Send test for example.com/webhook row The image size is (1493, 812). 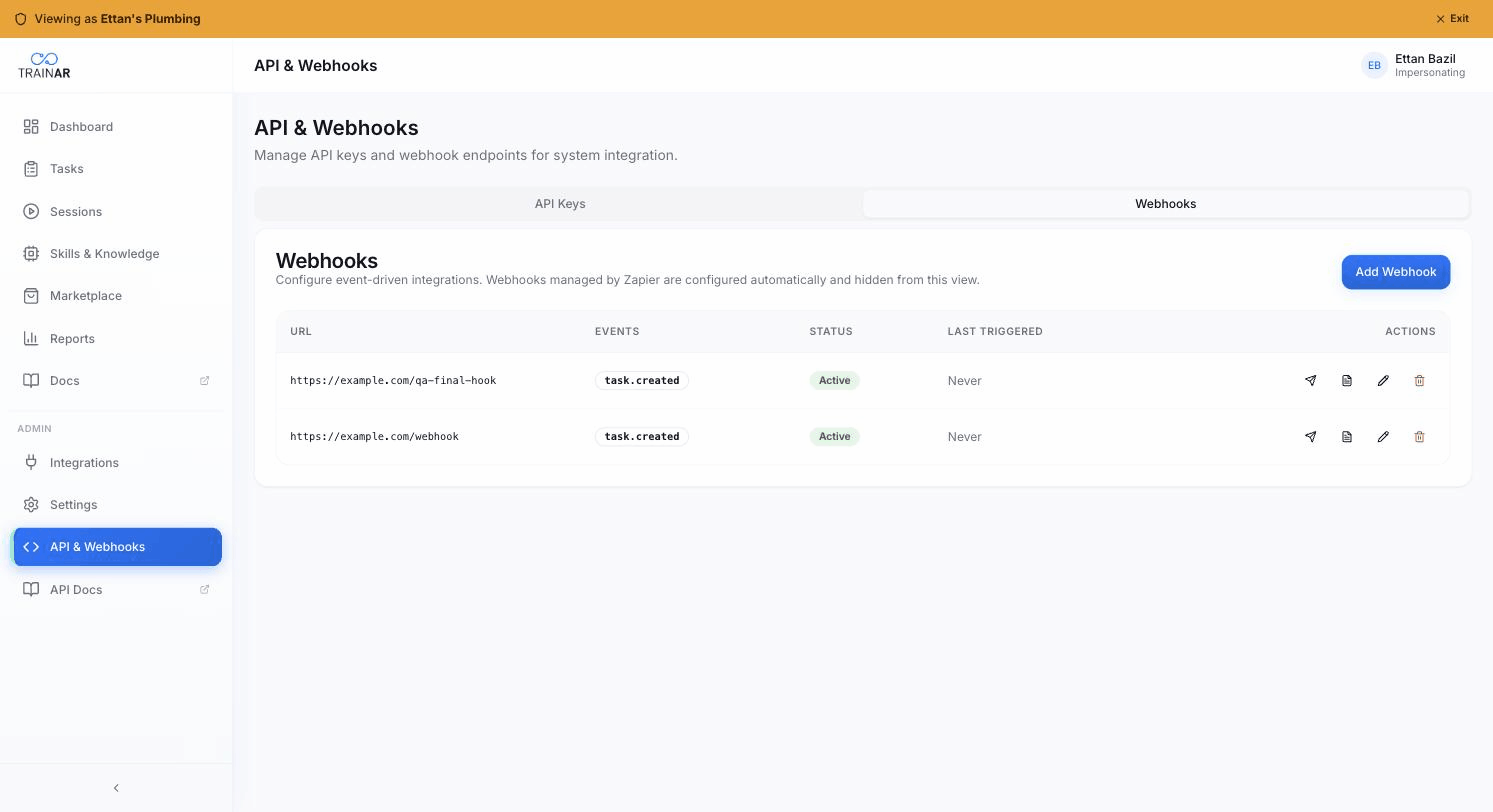click(1310, 436)
